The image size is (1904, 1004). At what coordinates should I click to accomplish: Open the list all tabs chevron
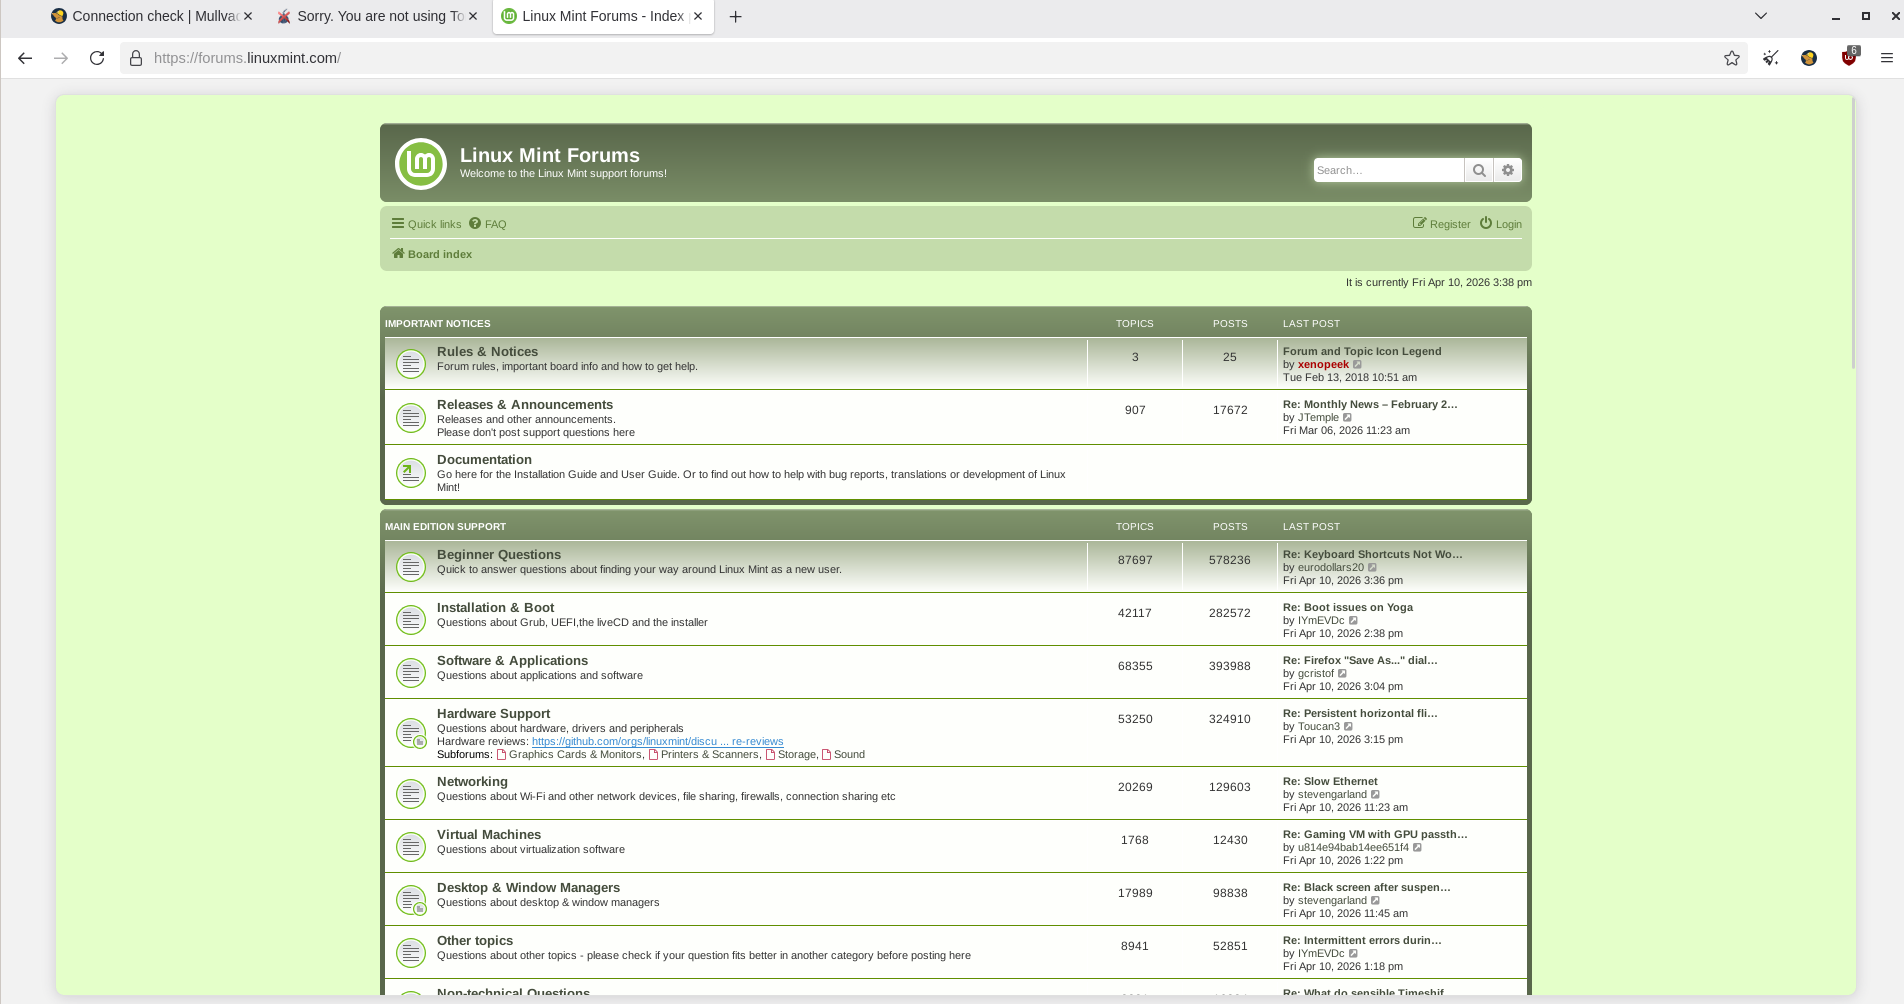pos(1761,16)
